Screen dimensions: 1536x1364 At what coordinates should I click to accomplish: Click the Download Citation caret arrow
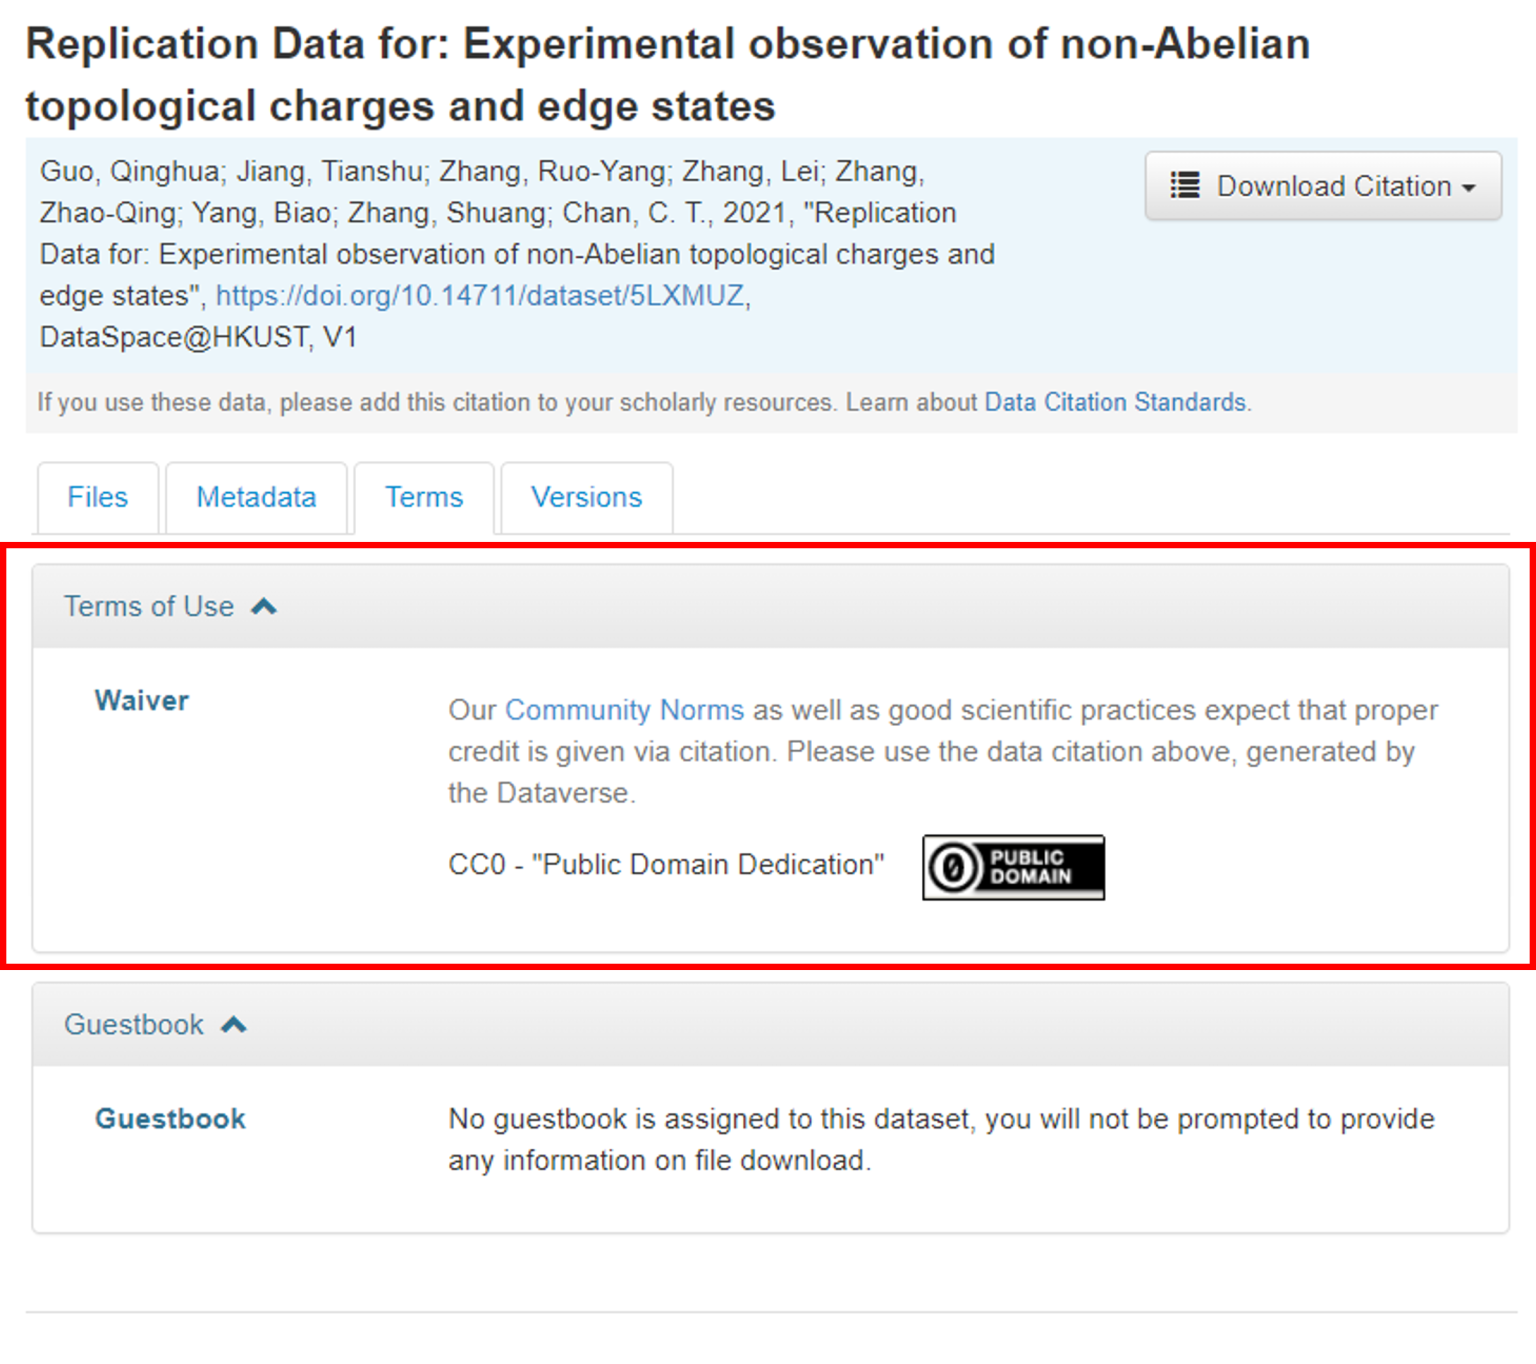(x=1469, y=186)
